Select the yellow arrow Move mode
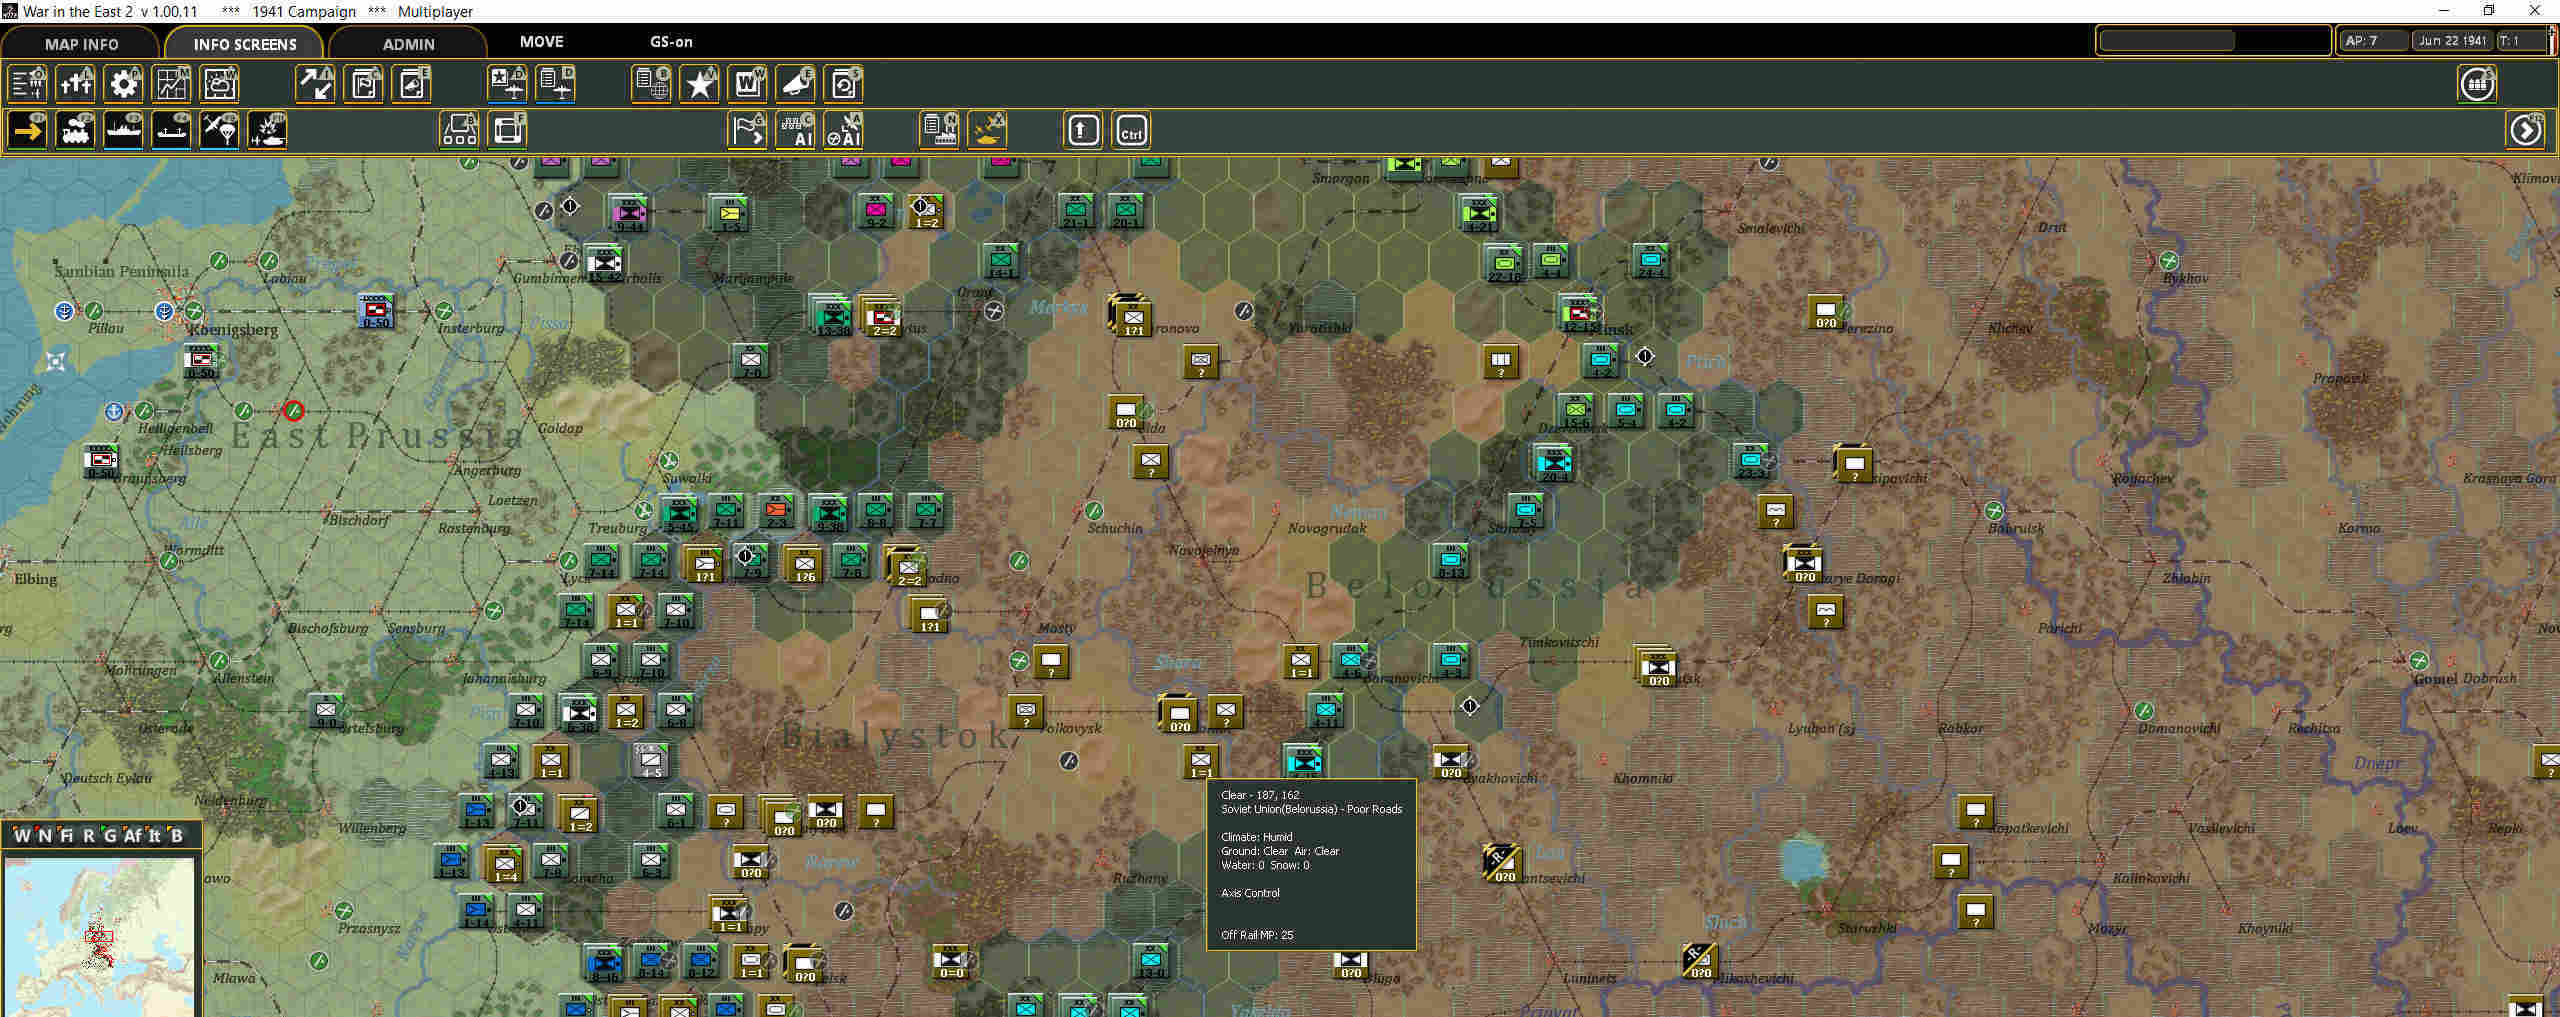2560x1017 pixels. click(28, 131)
